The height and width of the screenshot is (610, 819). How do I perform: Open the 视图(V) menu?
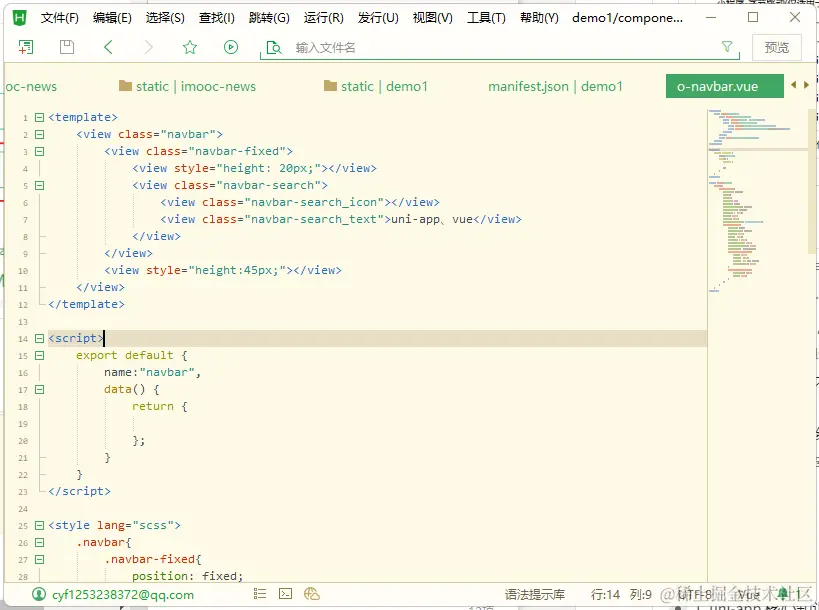432,18
